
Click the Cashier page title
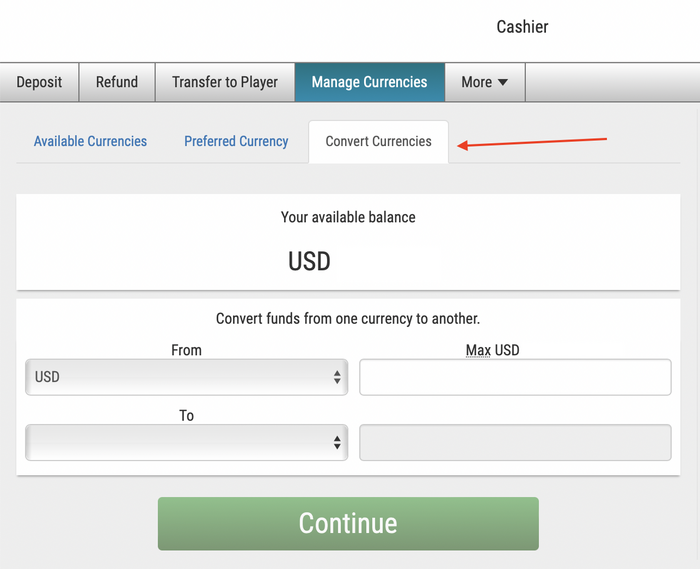(522, 27)
